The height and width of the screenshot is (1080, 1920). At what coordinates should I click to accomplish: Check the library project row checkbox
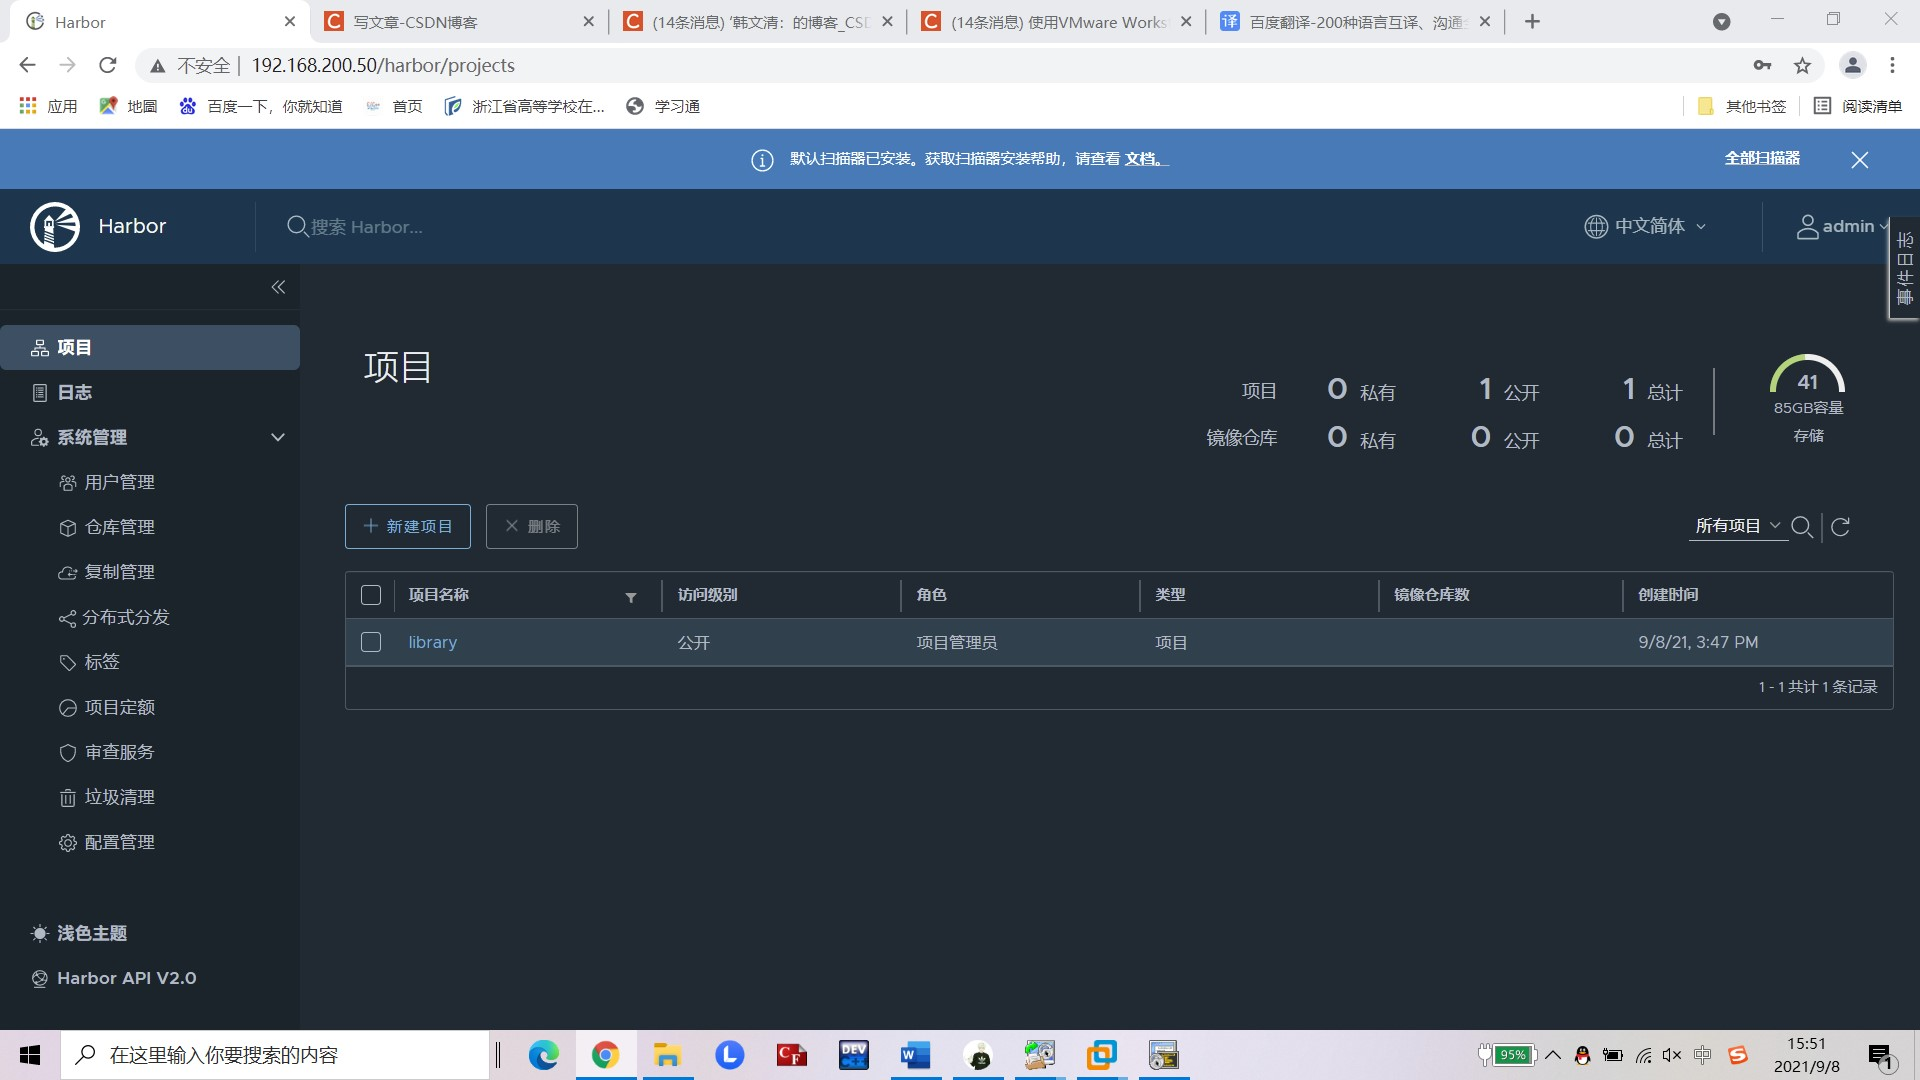(370, 642)
